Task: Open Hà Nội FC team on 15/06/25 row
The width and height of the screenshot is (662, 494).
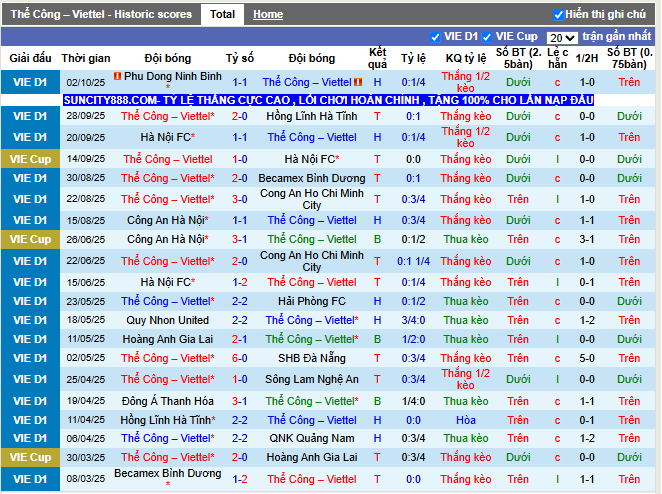Action: tap(168, 282)
